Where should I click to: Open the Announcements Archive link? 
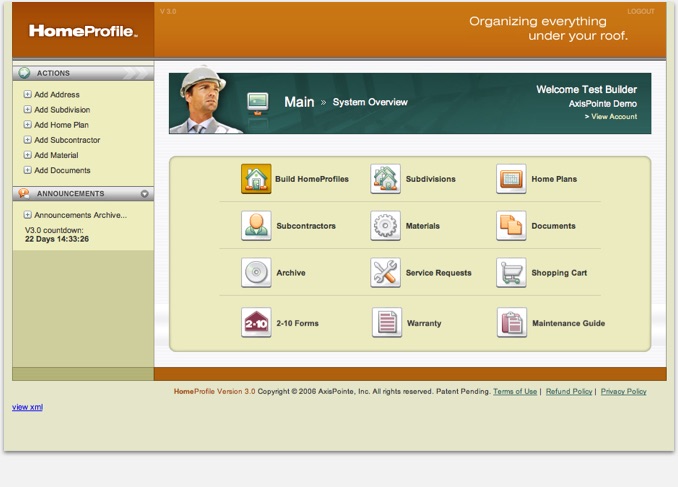click(80, 215)
